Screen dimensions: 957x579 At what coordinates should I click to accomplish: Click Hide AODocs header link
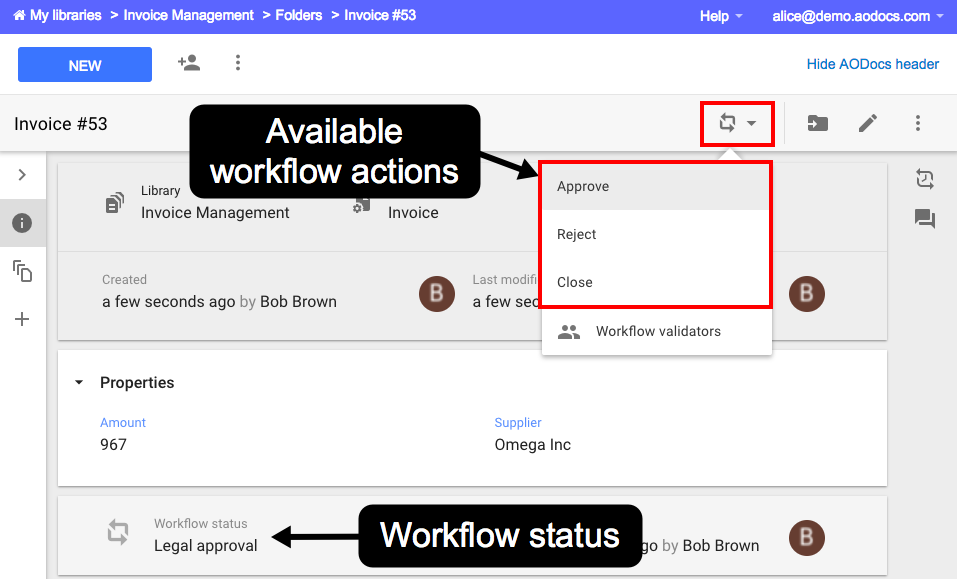(x=872, y=64)
